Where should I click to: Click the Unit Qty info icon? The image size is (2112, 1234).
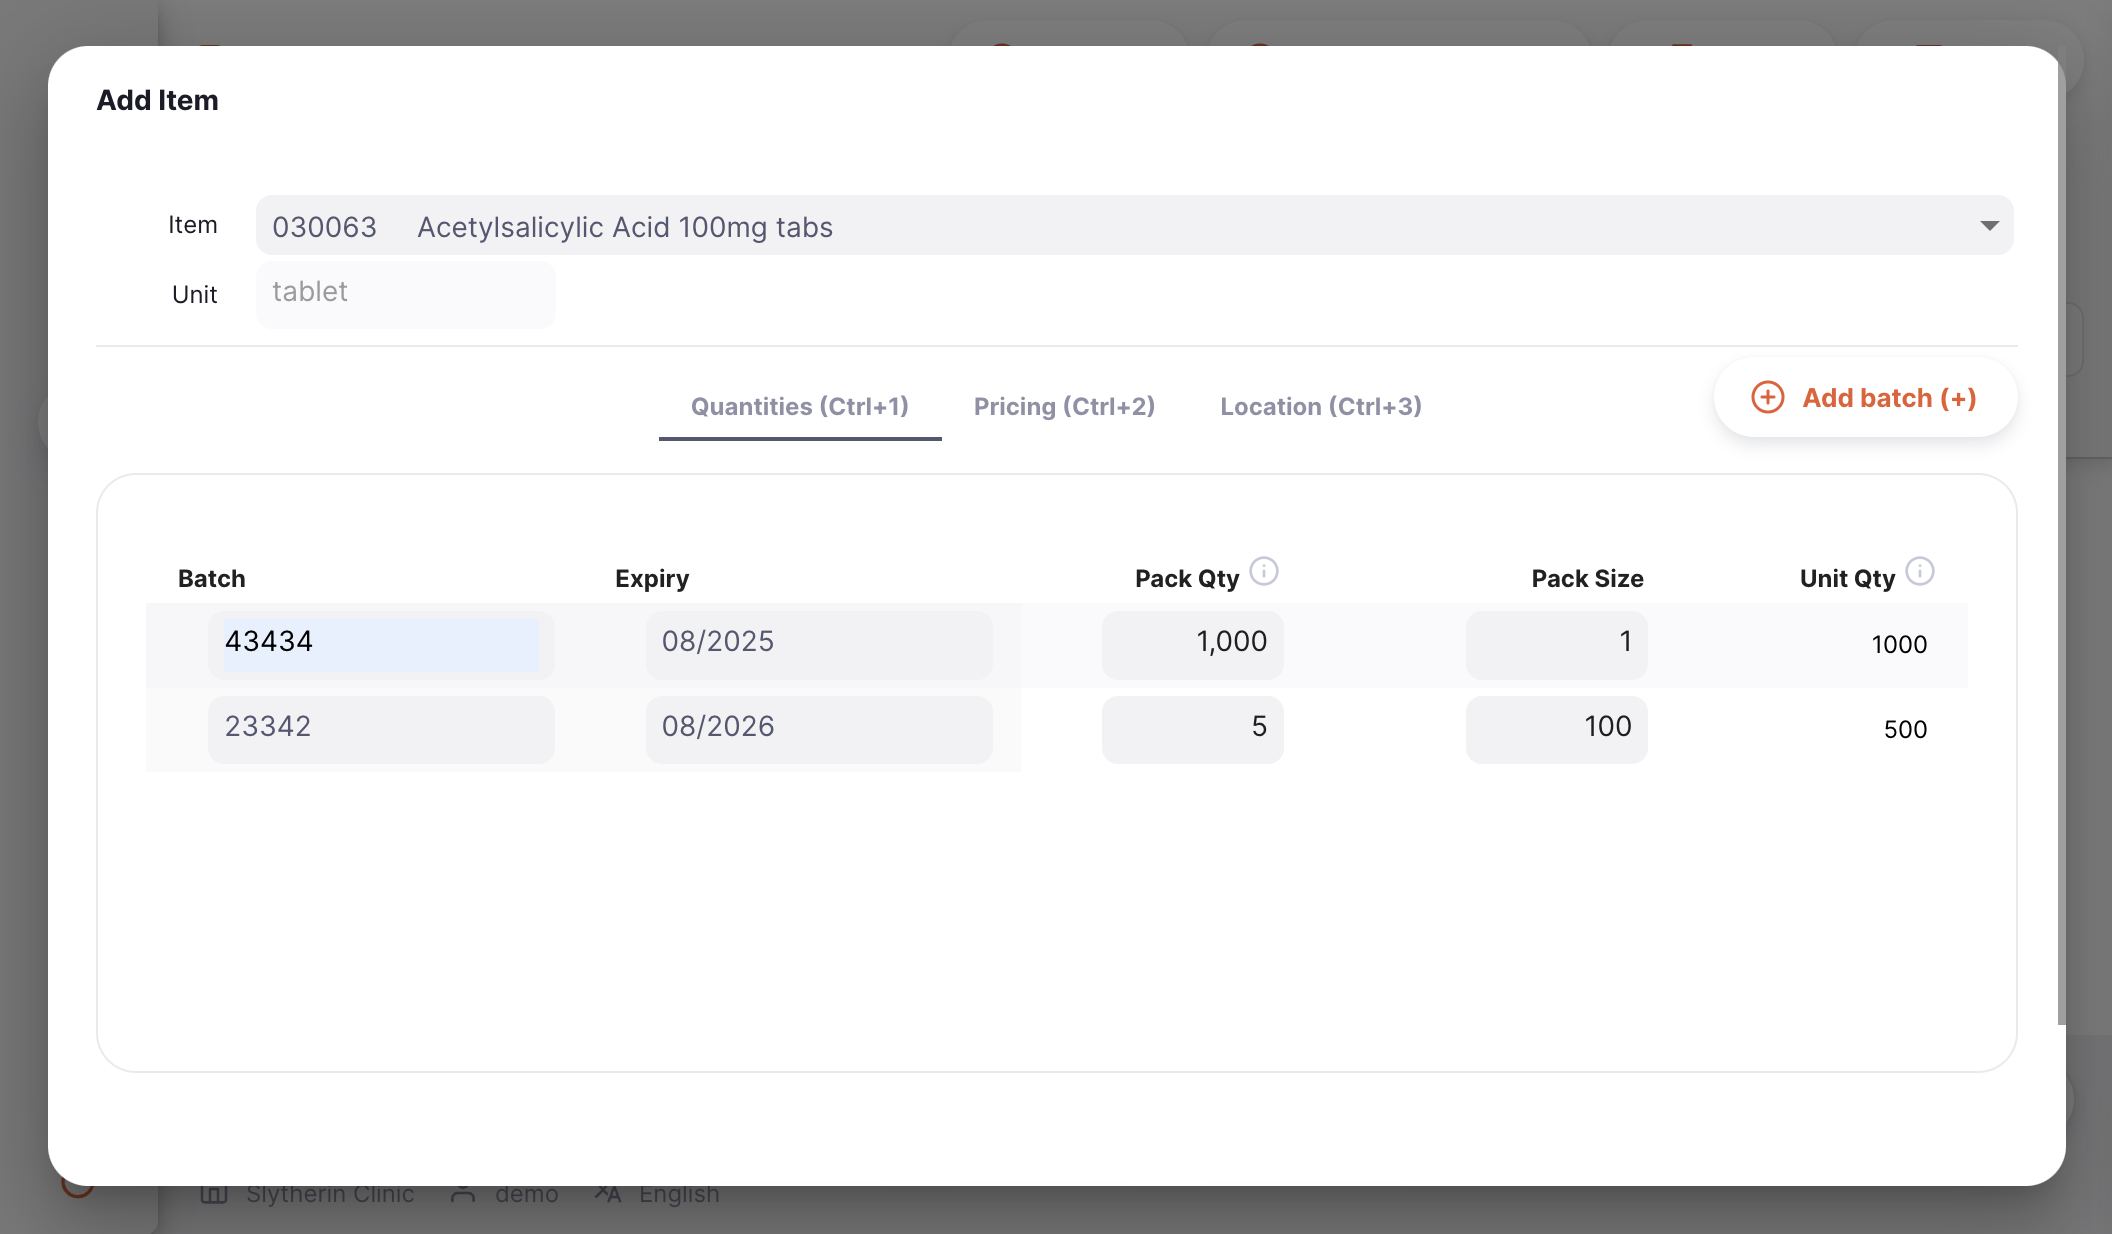click(1920, 571)
